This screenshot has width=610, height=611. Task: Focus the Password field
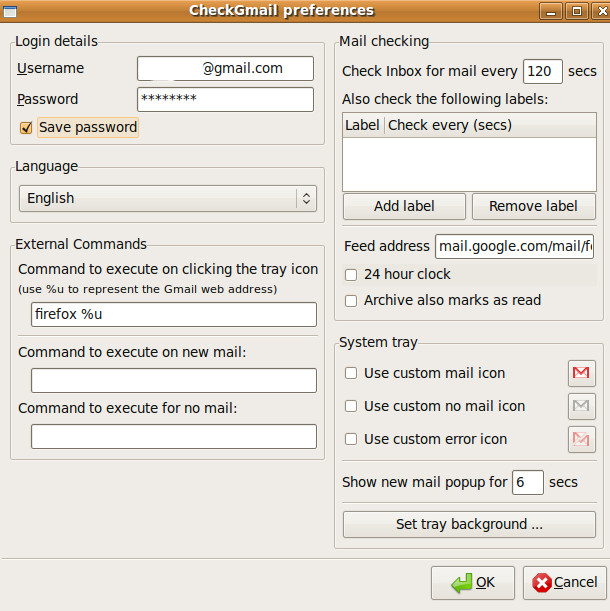point(225,99)
